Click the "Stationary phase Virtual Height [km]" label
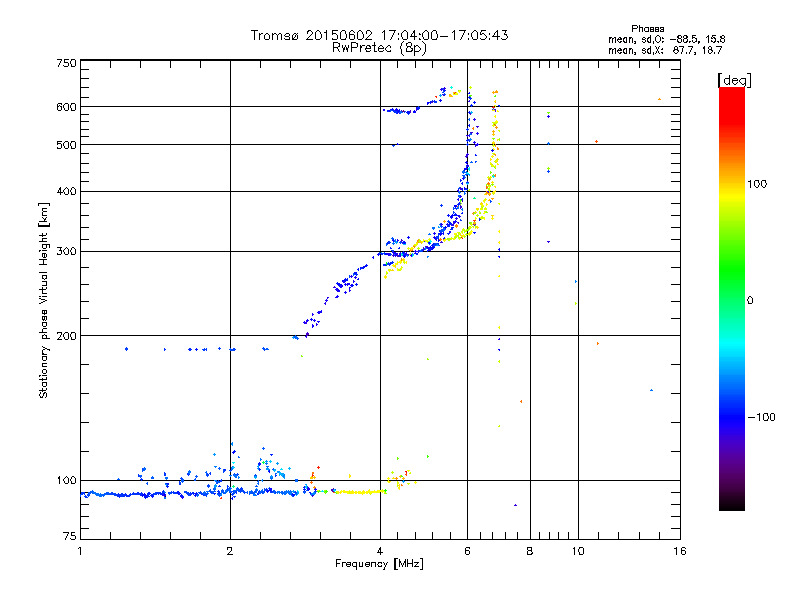This screenshot has height=600, width=800. coord(44,300)
